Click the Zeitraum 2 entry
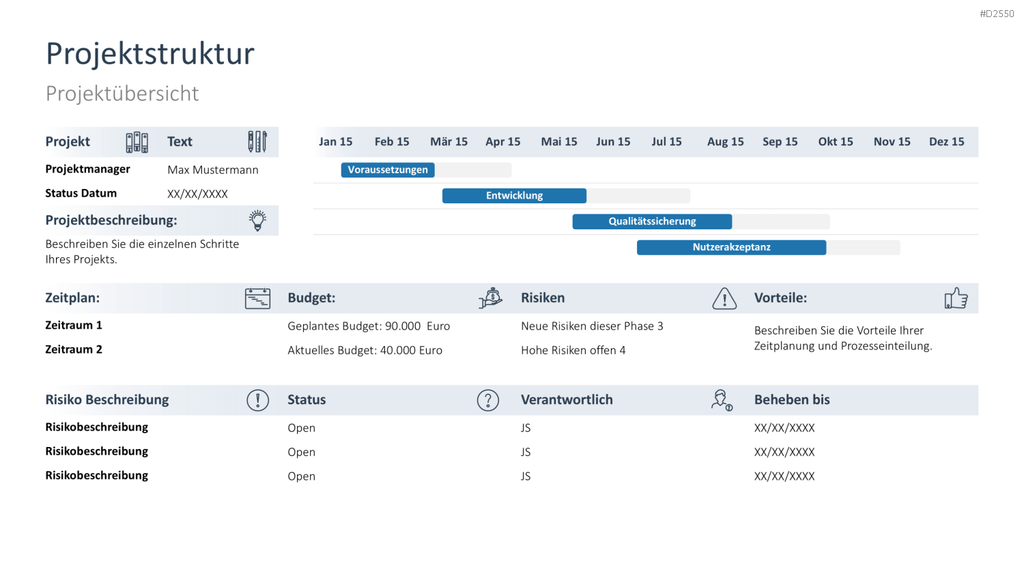 (74, 349)
